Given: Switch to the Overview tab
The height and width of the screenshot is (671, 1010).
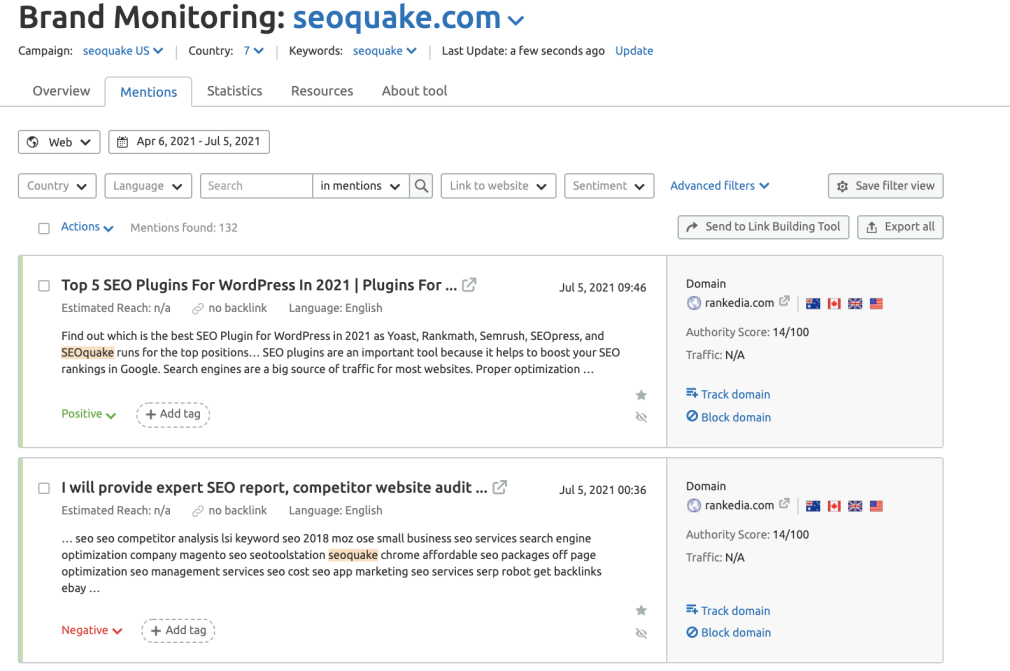Looking at the screenshot, I should point(61,91).
